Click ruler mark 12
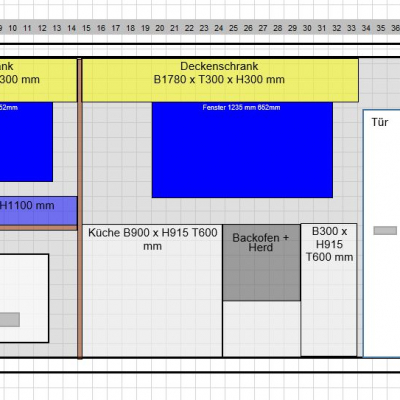Viewport: 400px width, 400px height. 42,28
